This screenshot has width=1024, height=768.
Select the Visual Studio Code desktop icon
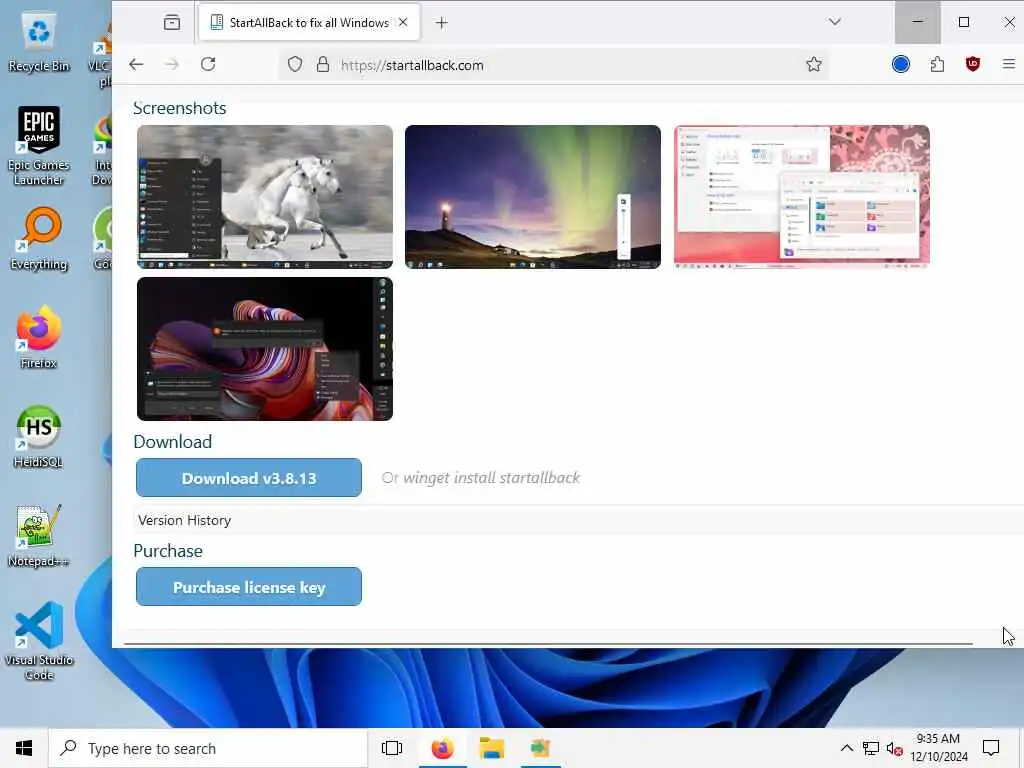[x=39, y=641]
